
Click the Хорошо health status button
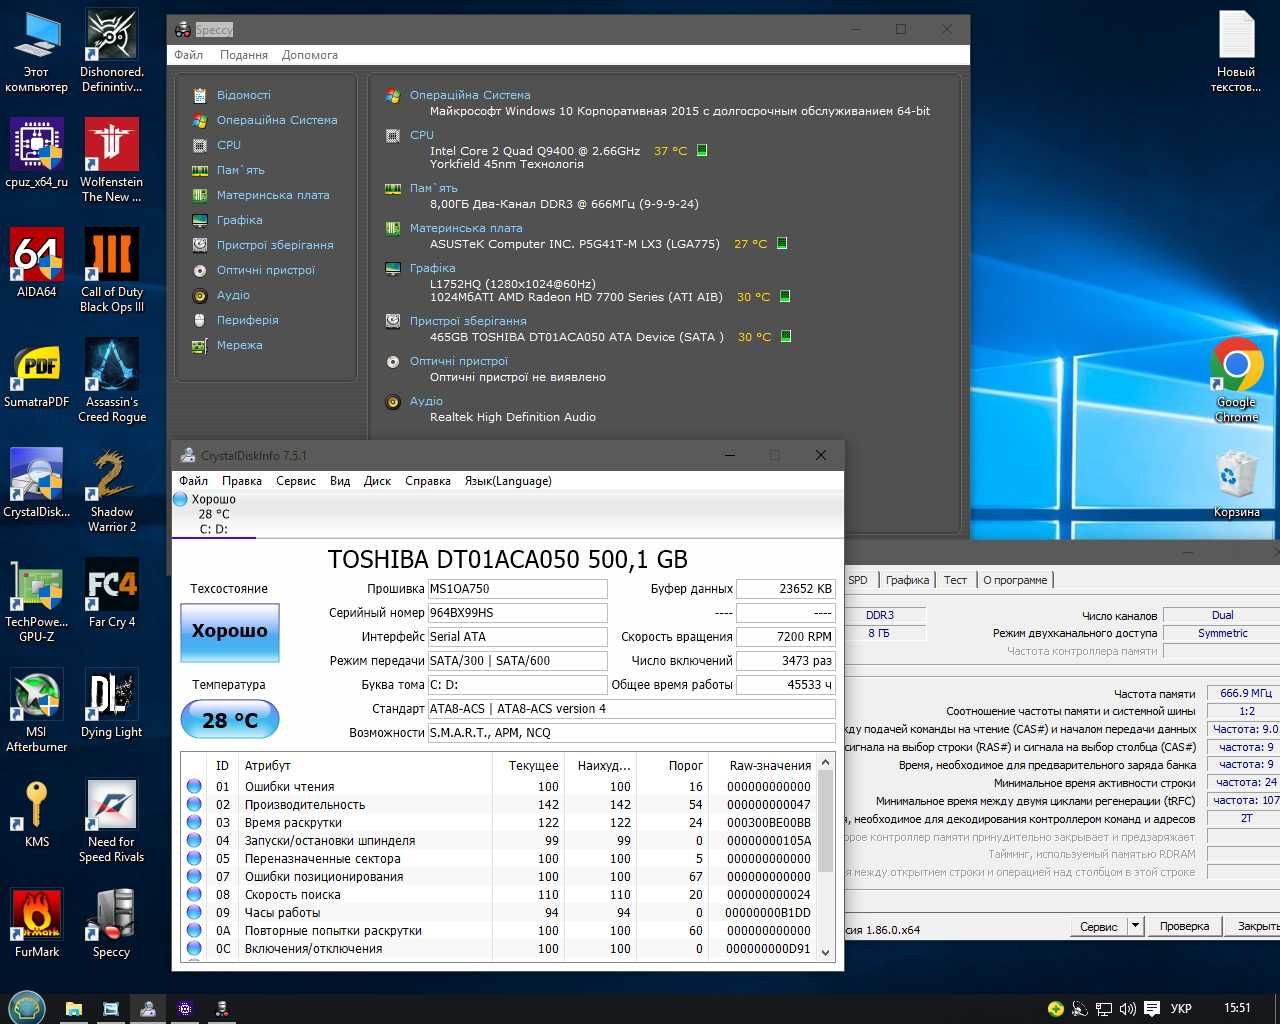(x=230, y=632)
